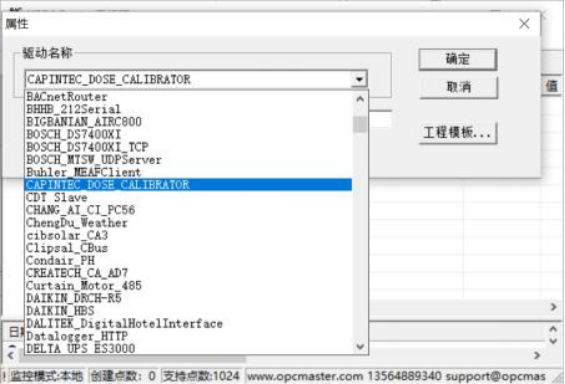Screen dimensions: 565x384
Task: Choose Buhler_MEAFClient driver
Action: tap(188, 172)
